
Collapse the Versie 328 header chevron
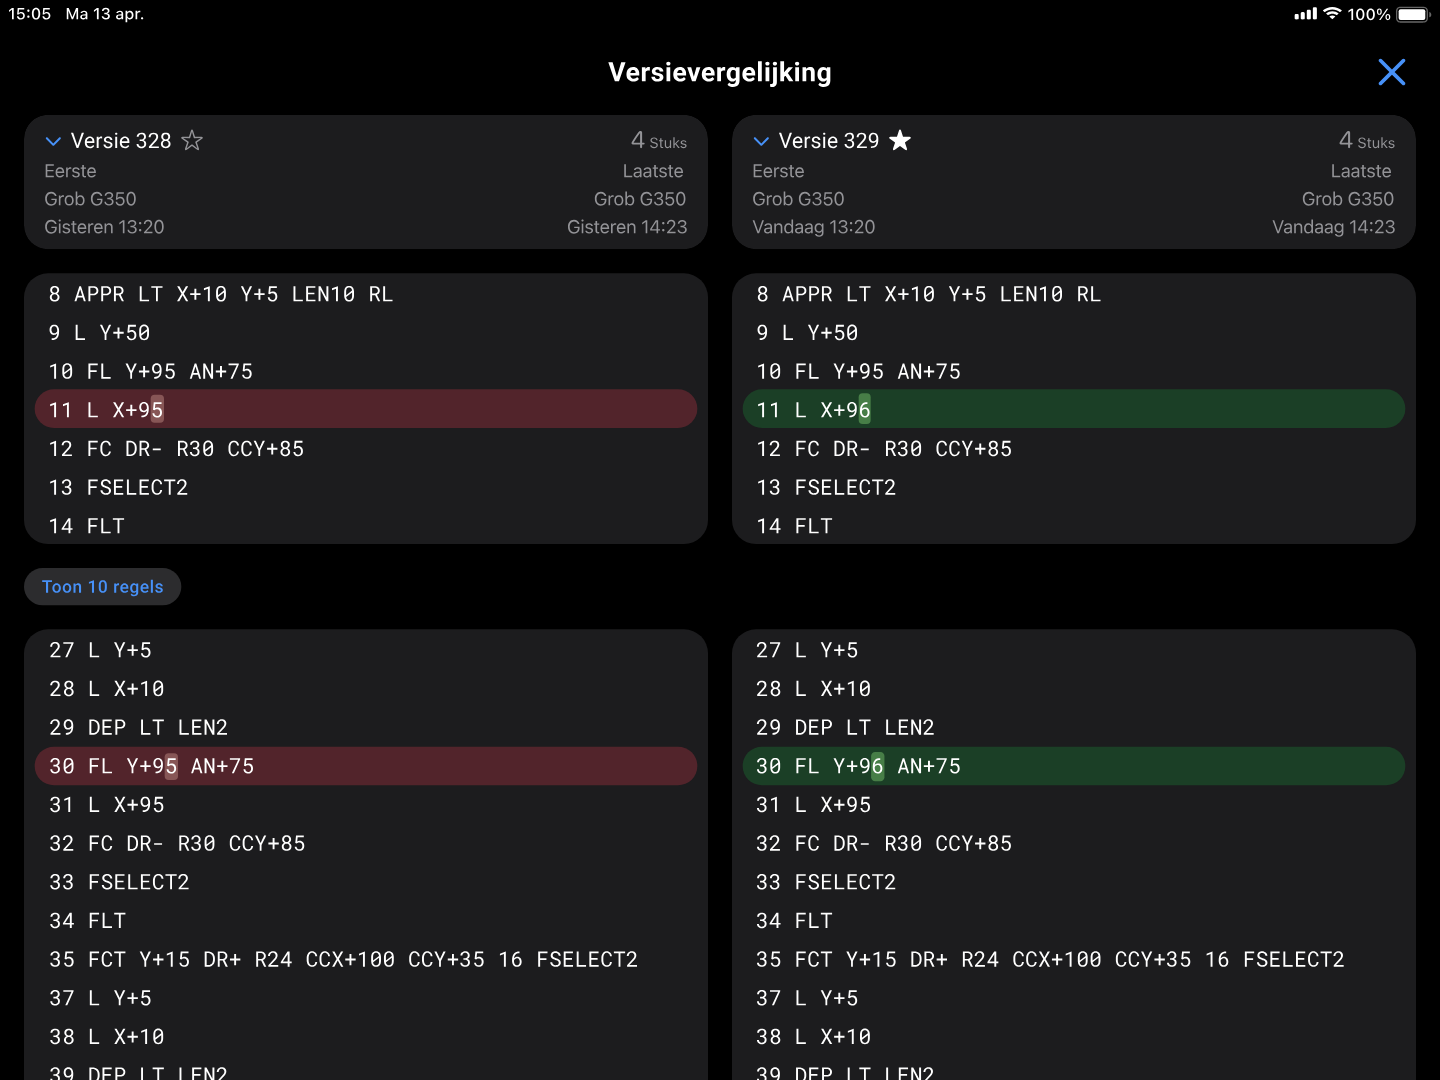point(54,142)
